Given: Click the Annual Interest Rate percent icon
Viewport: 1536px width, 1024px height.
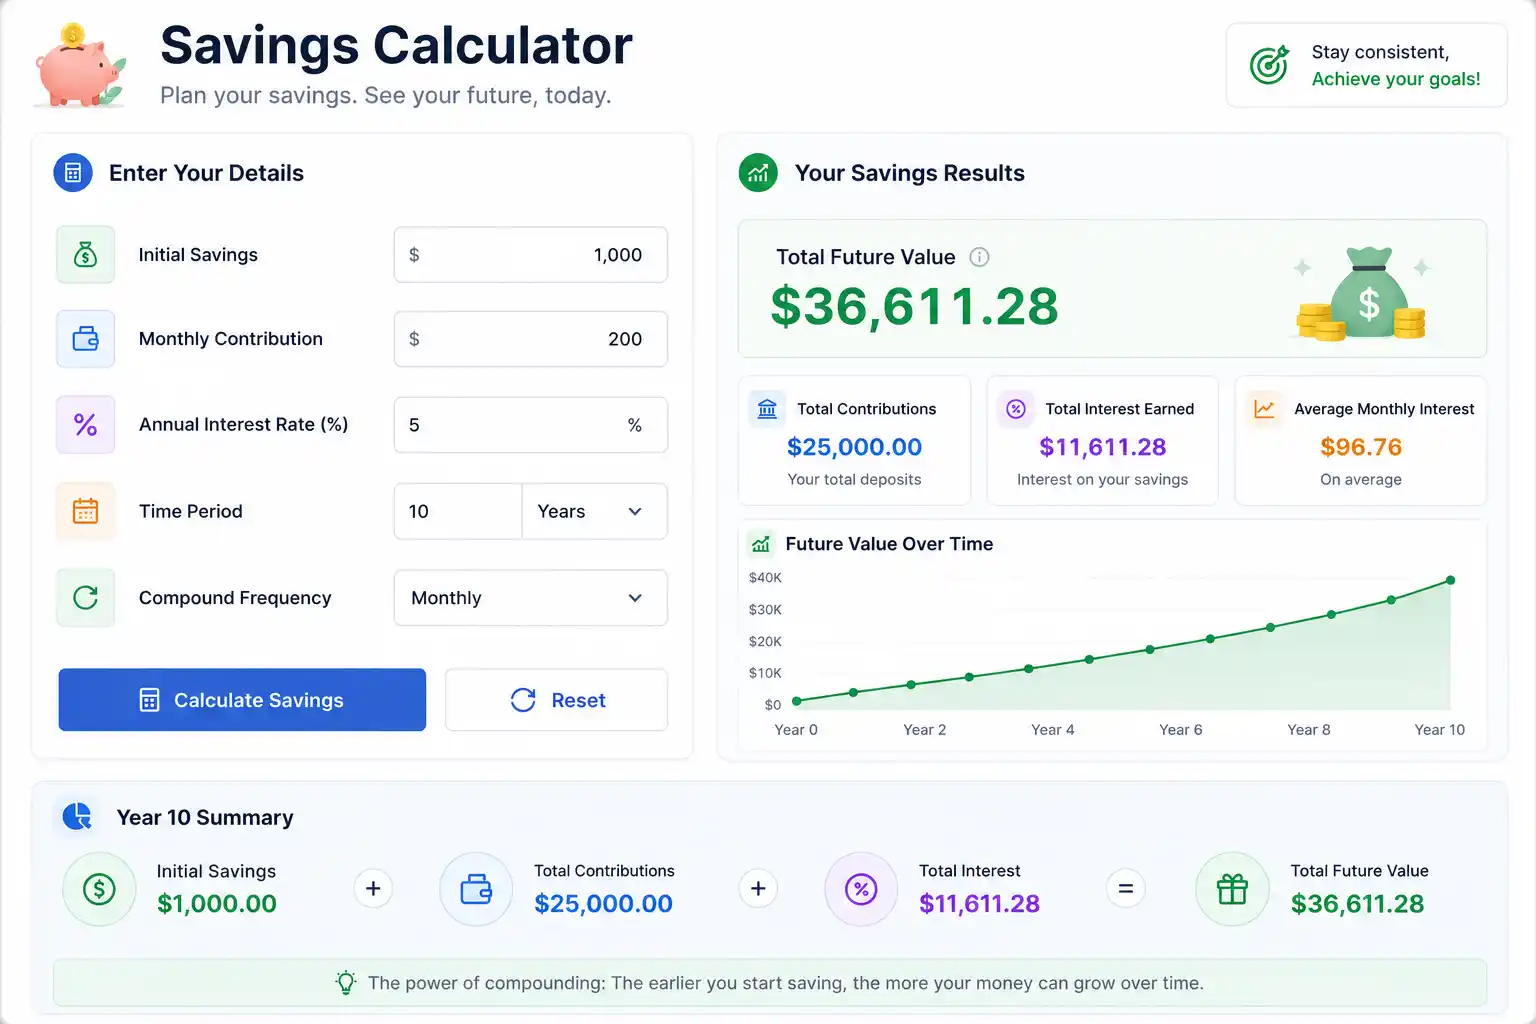Looking at the screenshot, I should click(86, 425).
